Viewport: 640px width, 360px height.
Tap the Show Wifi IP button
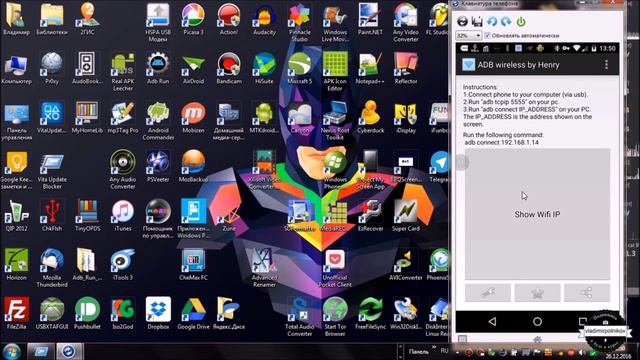537,214
